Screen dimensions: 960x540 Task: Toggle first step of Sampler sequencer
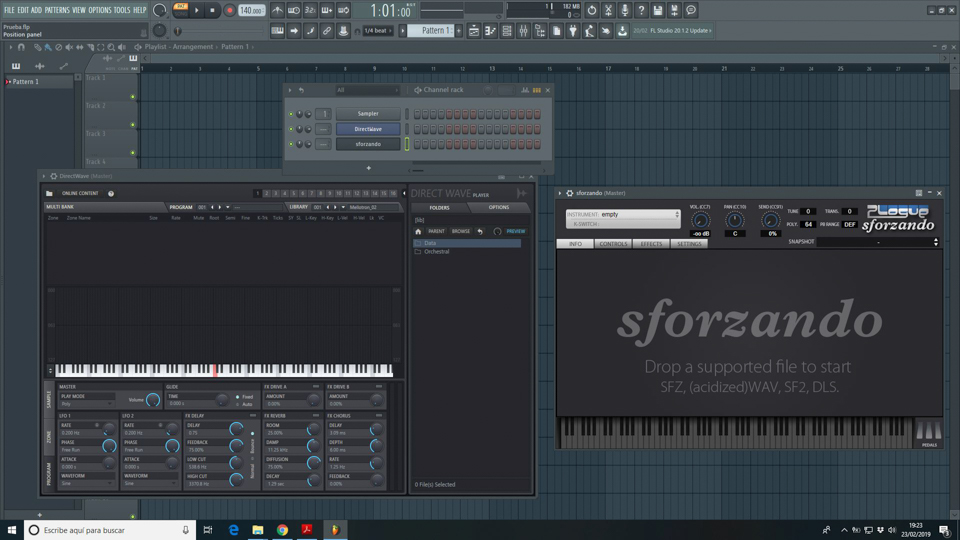(x=417, y=114)
